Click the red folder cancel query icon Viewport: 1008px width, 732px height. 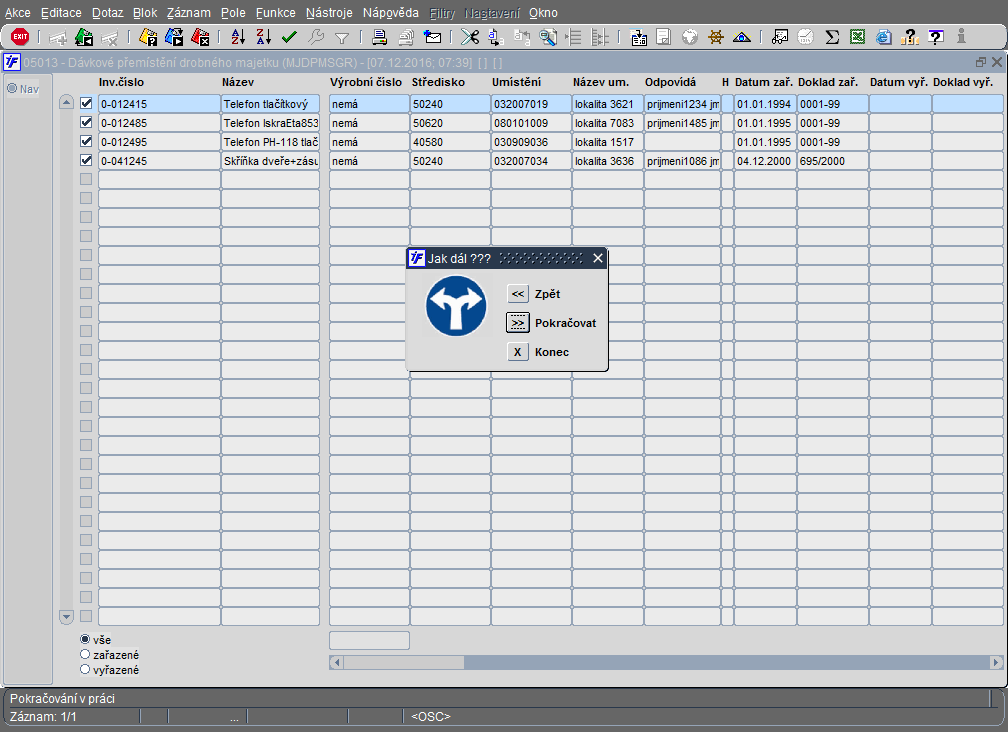200,37
